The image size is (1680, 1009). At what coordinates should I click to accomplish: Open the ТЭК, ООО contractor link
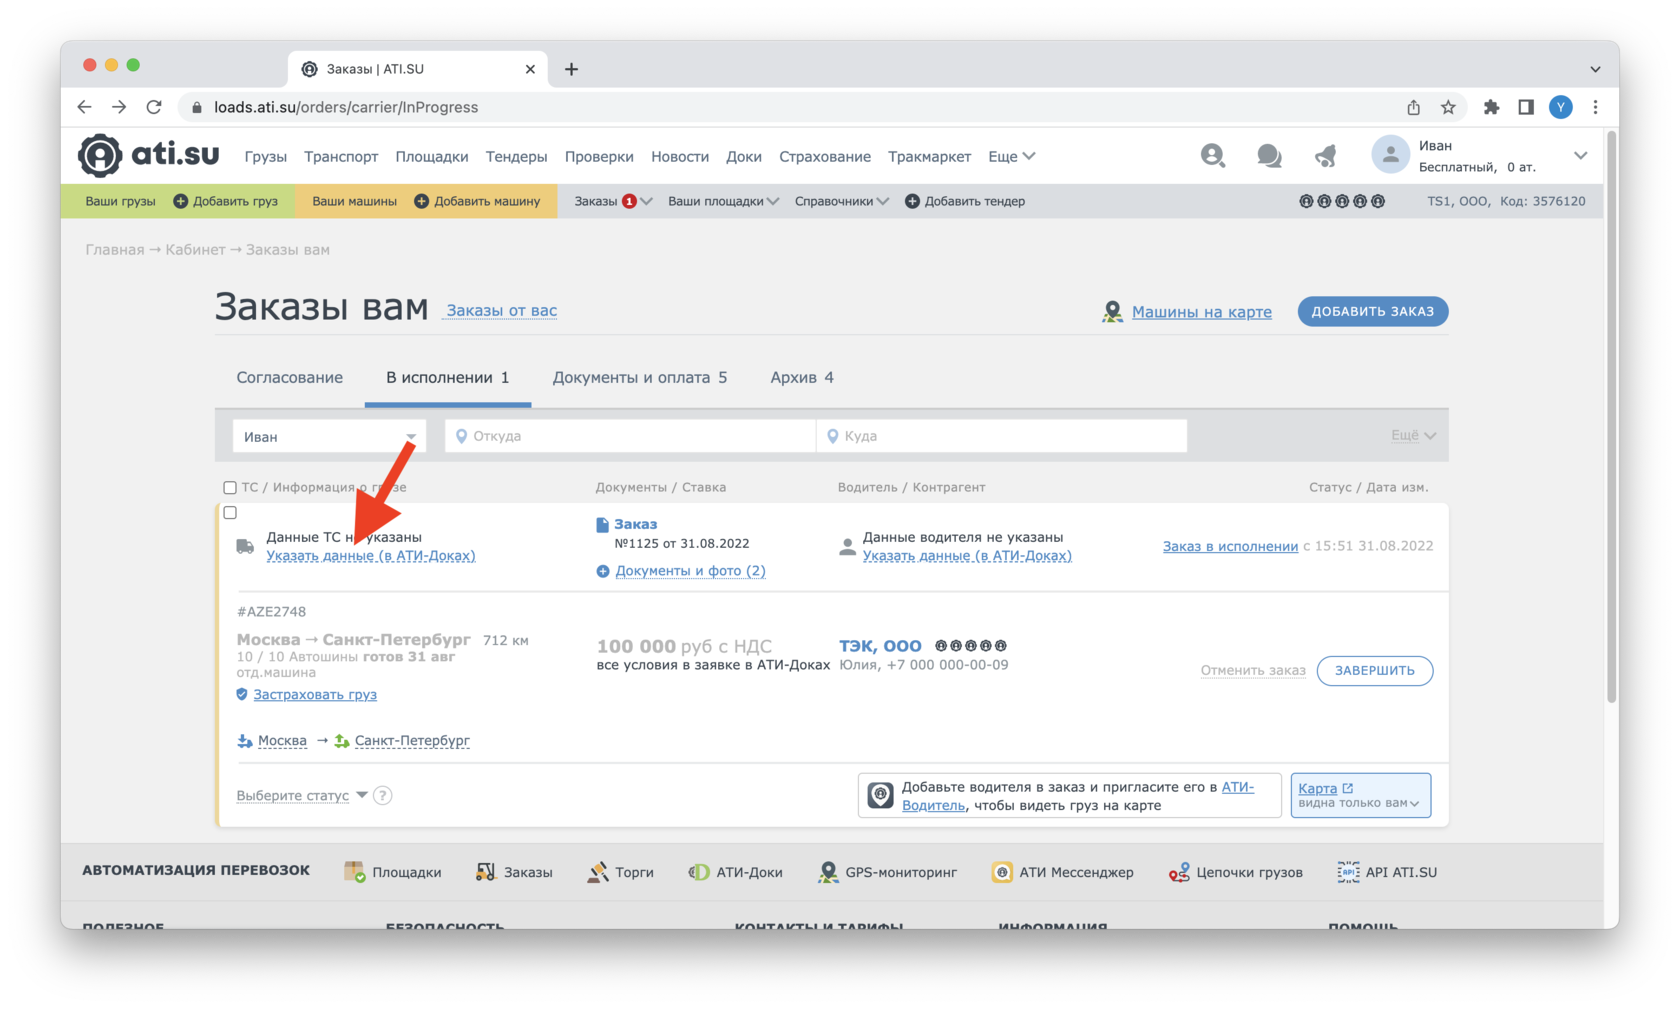click(x=880, y=646)
